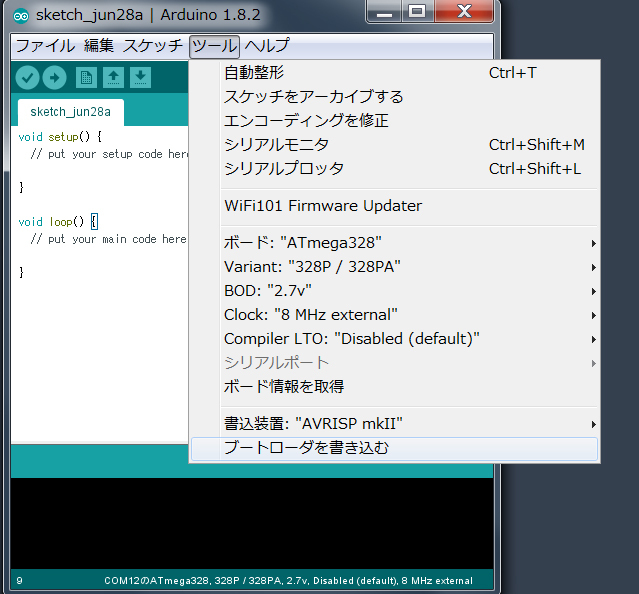639x594 pixels.
Task: Click ブートローダを書き込む menu item
Action: (394, 449)
